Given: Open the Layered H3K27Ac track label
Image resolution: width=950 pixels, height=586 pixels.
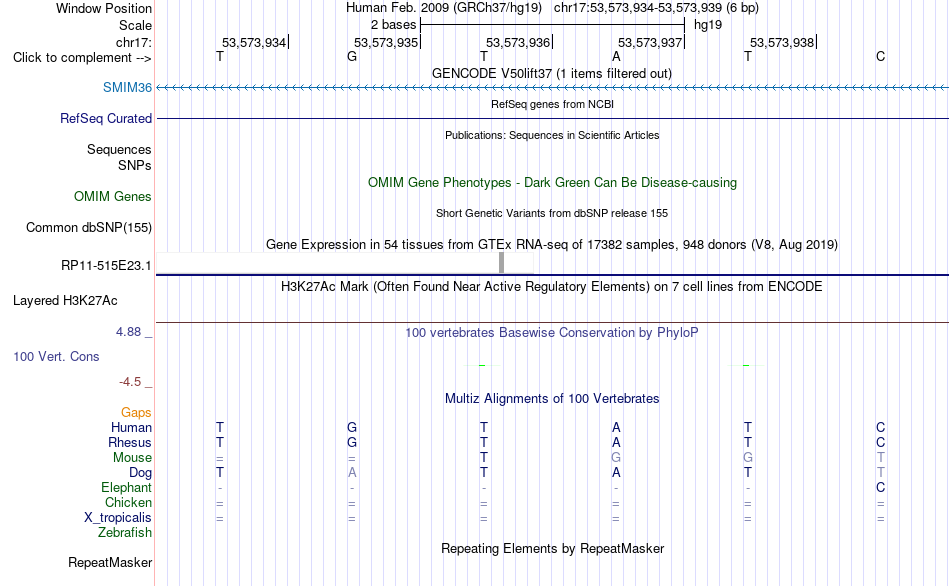Looking at the screenshot, I should [65, 301].
